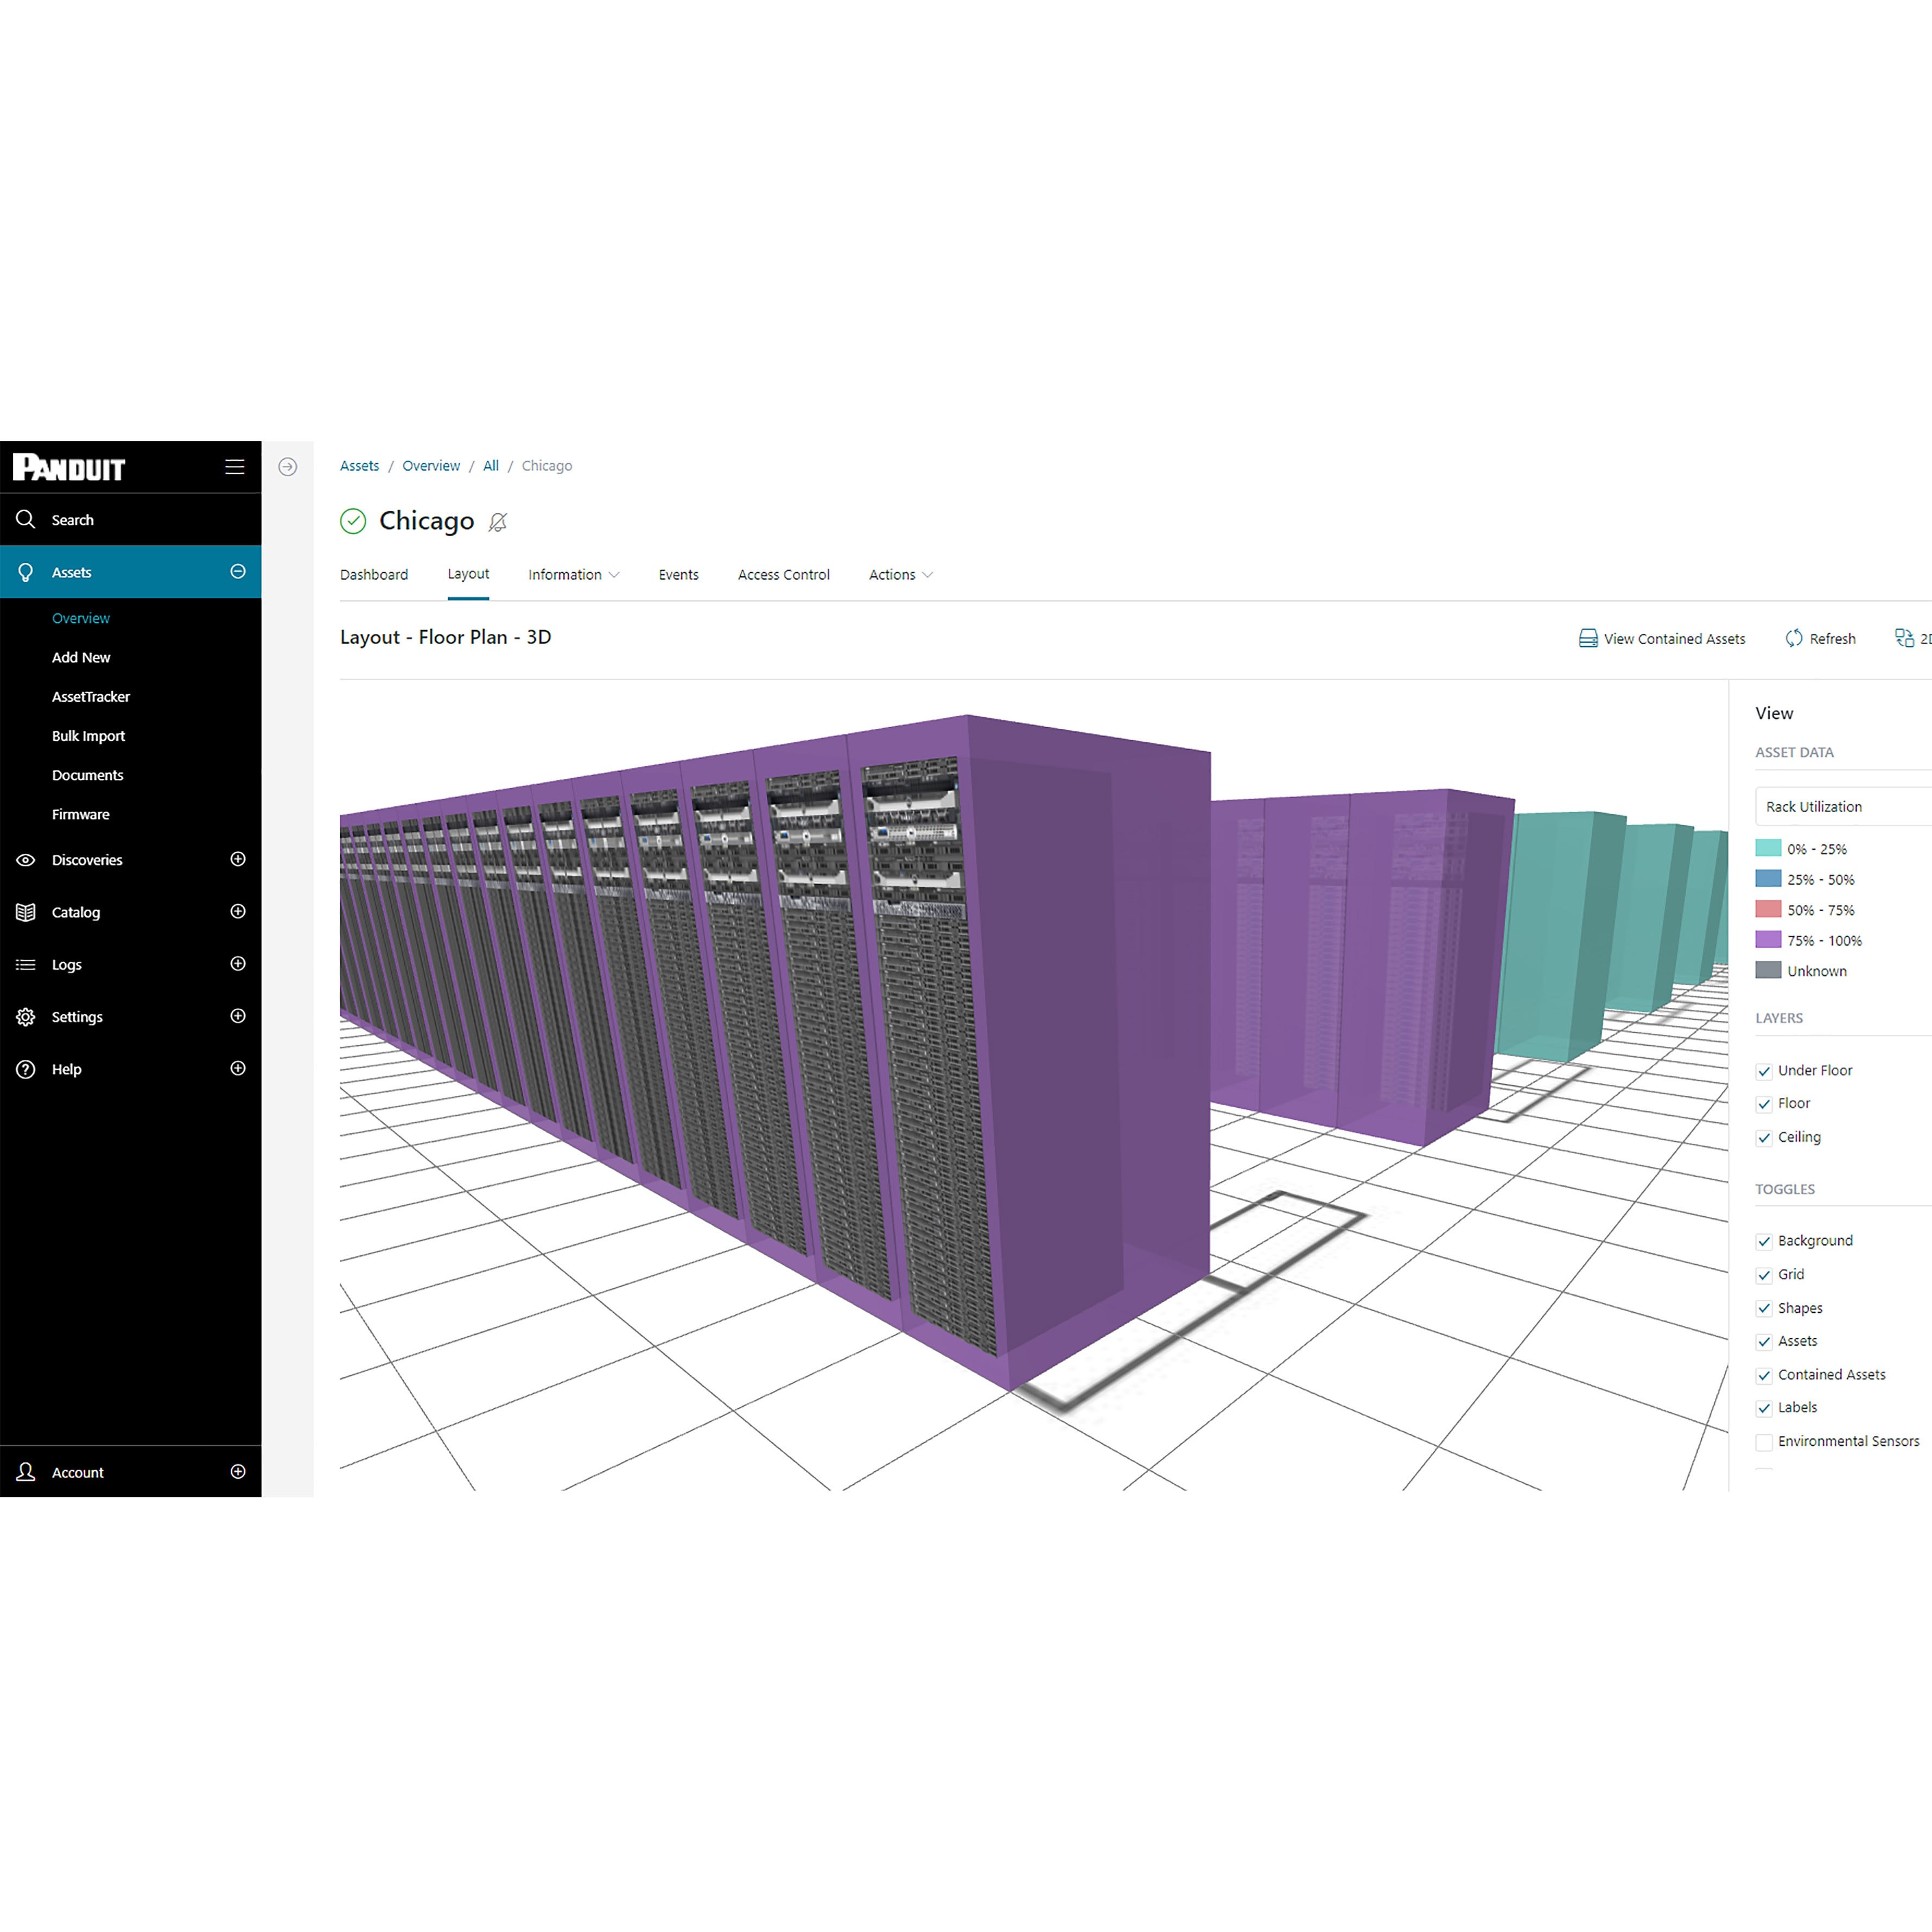Click the muted bell icon next to Chicago
The width and height of the screenshot is (1932, 1932).
pyautogui.click(x=498, y=522)
